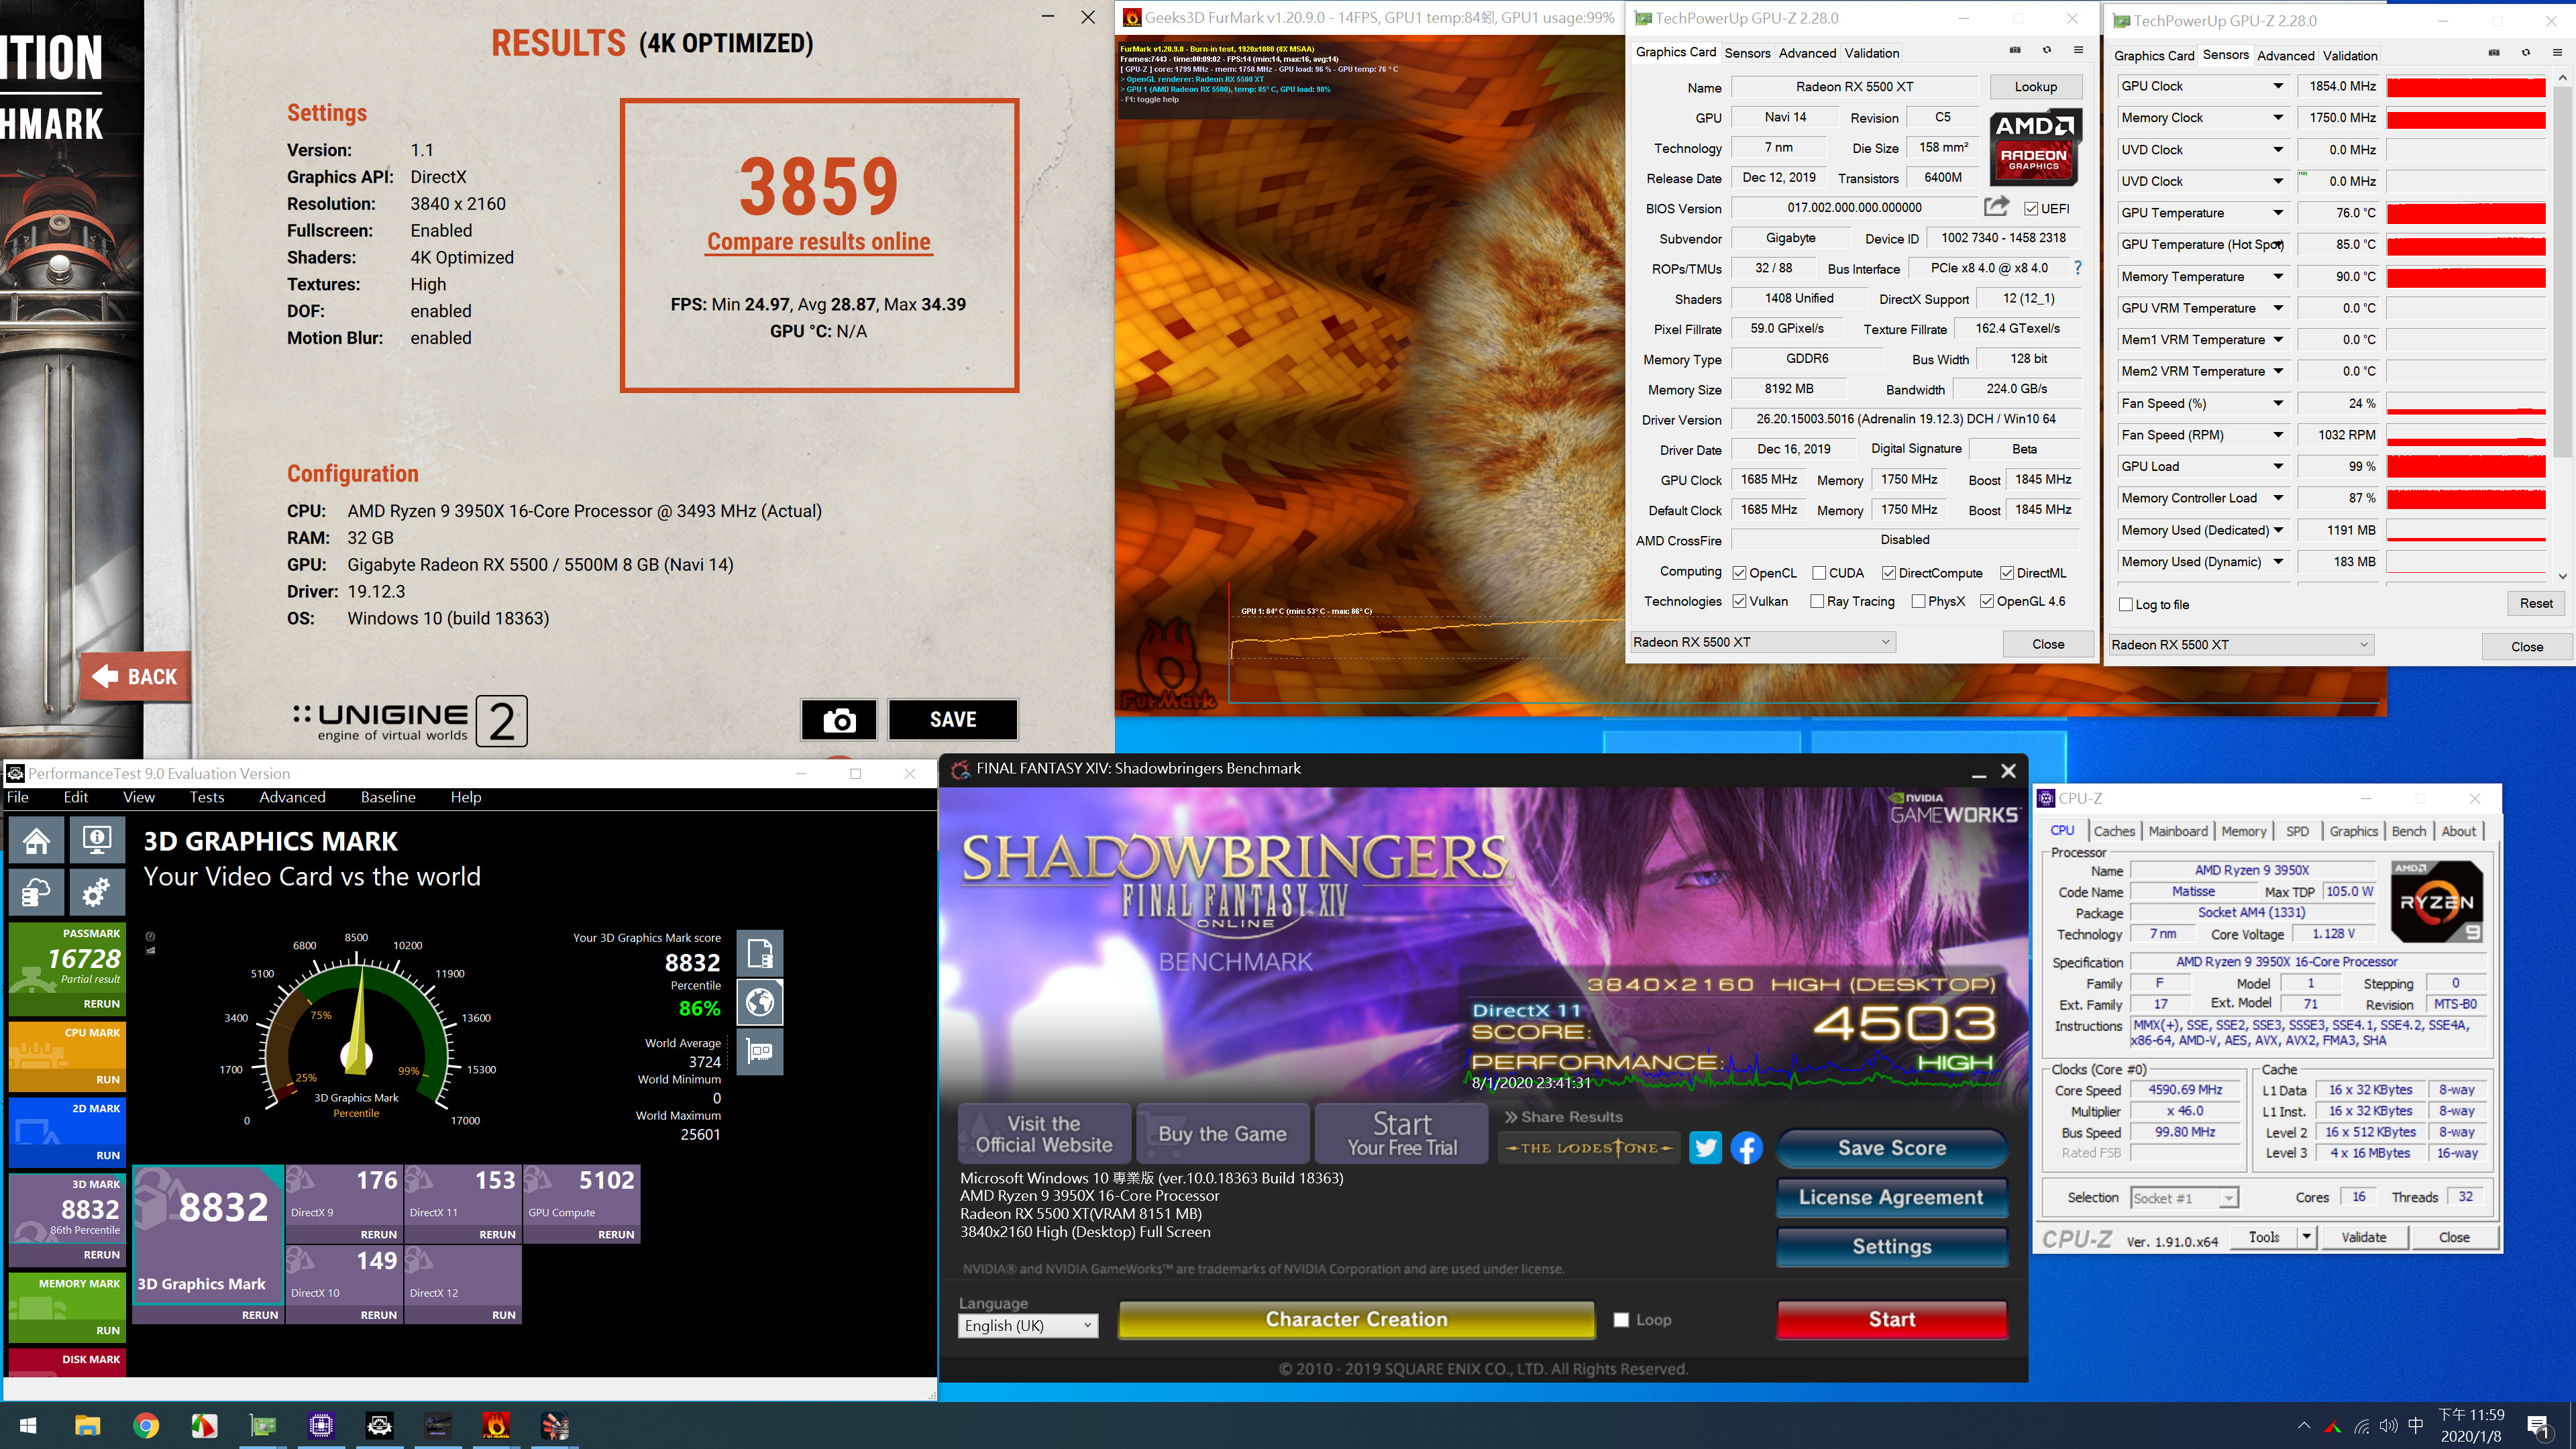Toggle Vulkan checkbox

click(x=1739, y=601)
